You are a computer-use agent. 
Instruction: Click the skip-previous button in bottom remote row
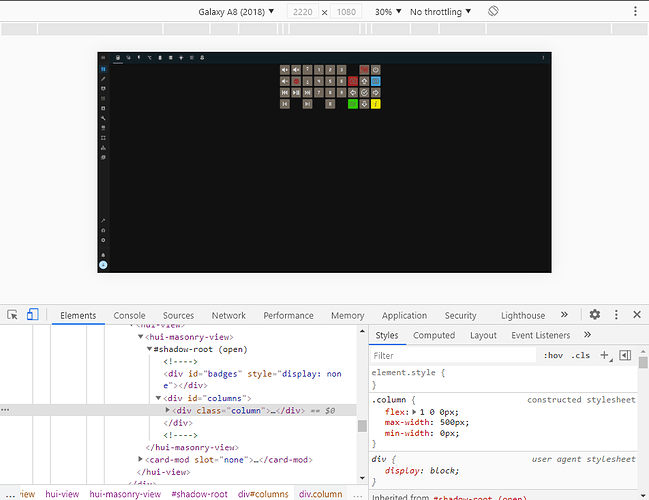click(285, 104)
